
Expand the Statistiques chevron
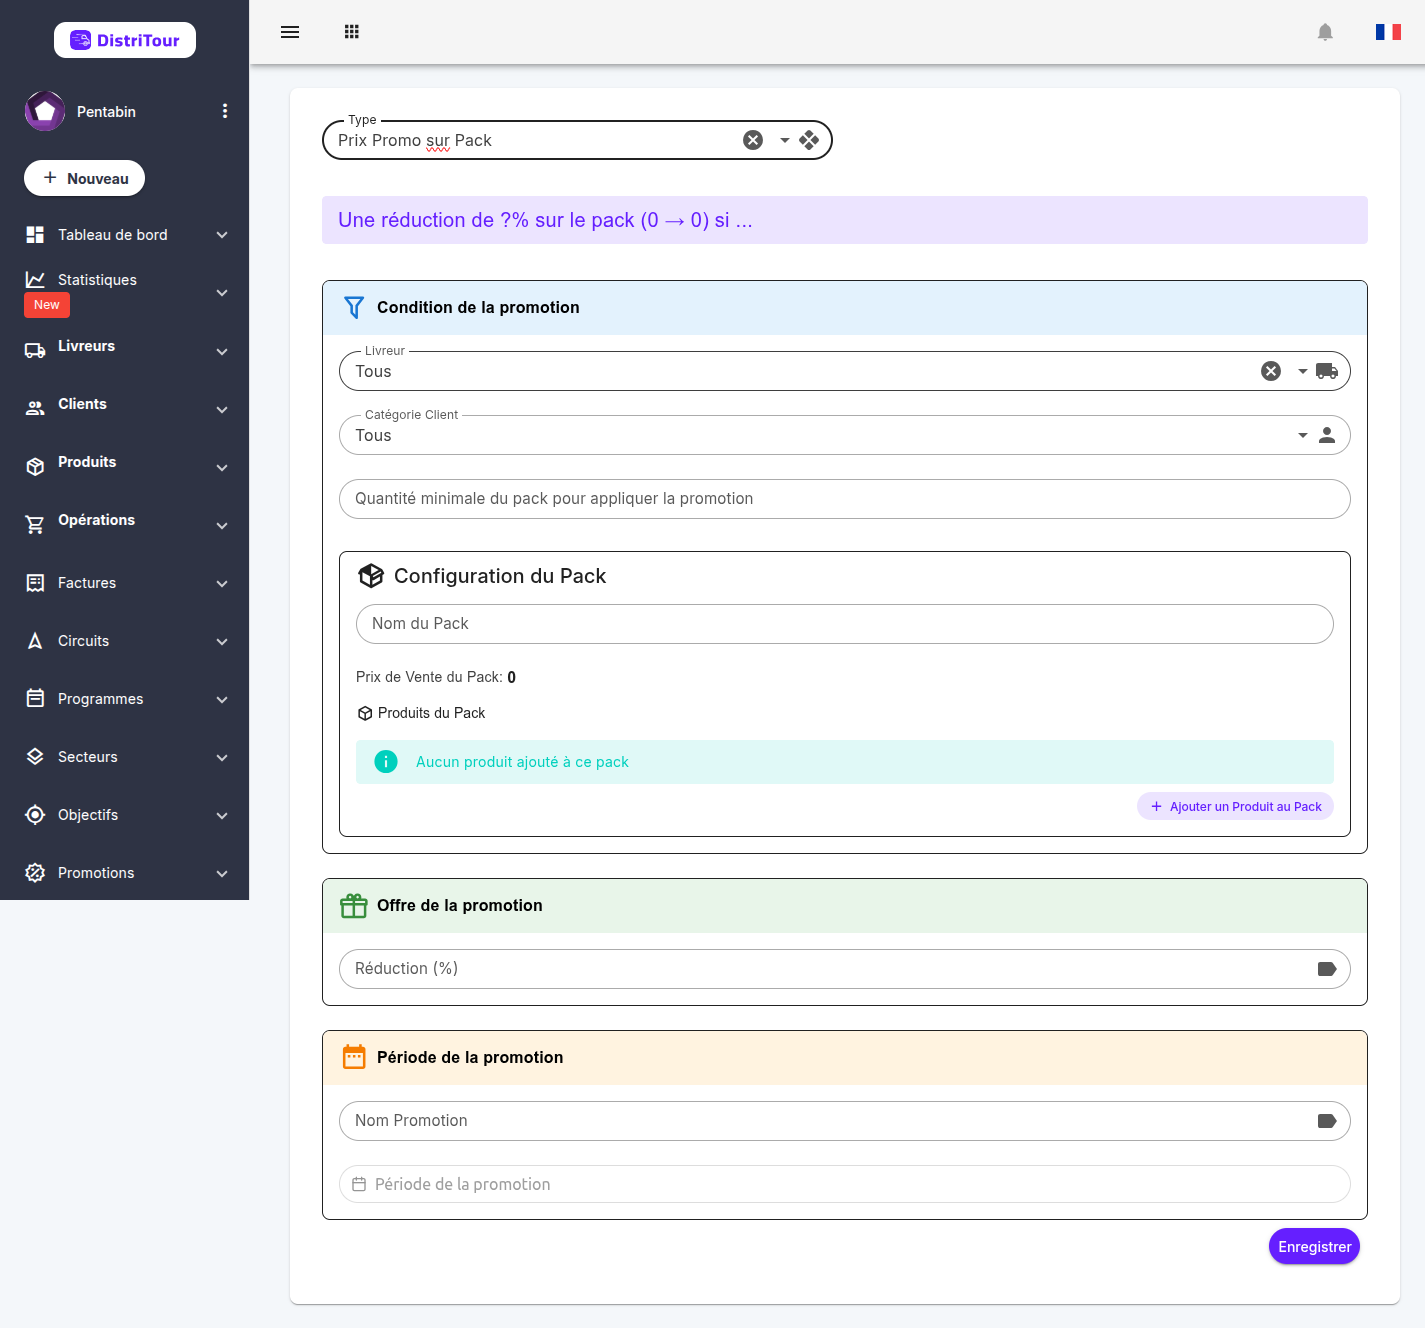click(222, 293)
